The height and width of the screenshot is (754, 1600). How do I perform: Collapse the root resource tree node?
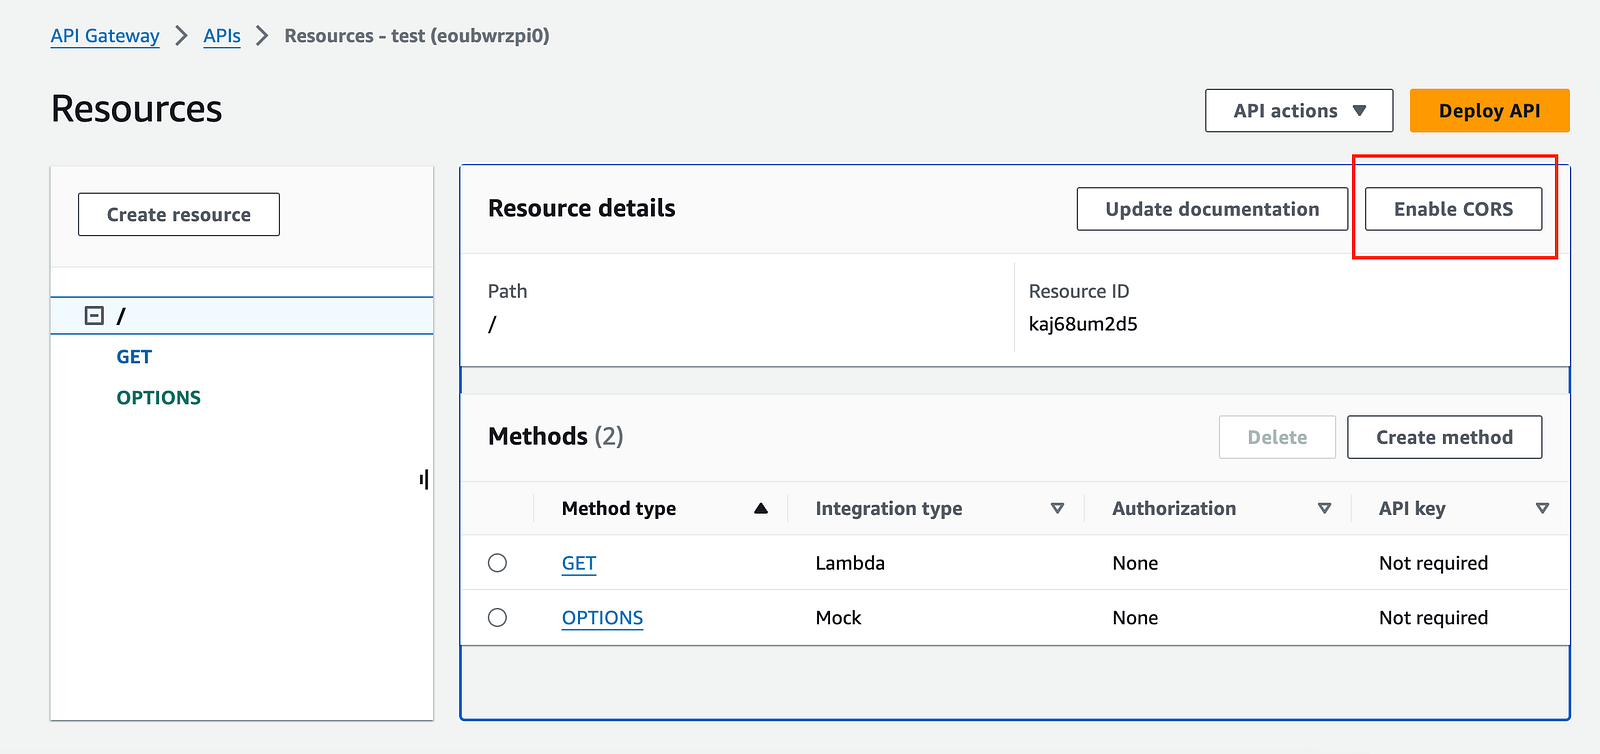(94, 316)
